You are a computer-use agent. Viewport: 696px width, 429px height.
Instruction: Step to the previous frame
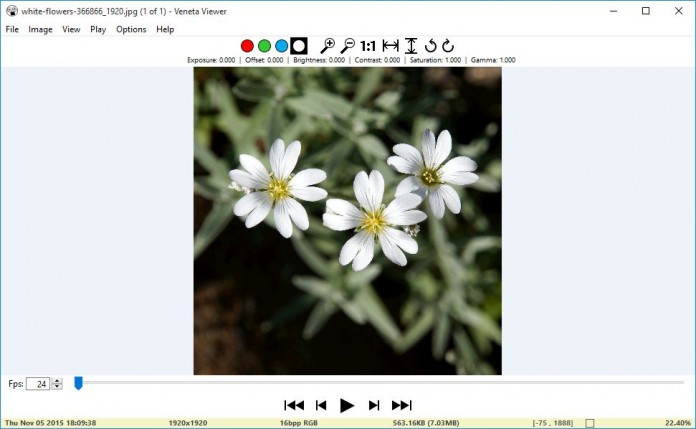pyautogui.click(x=321, y=405)
